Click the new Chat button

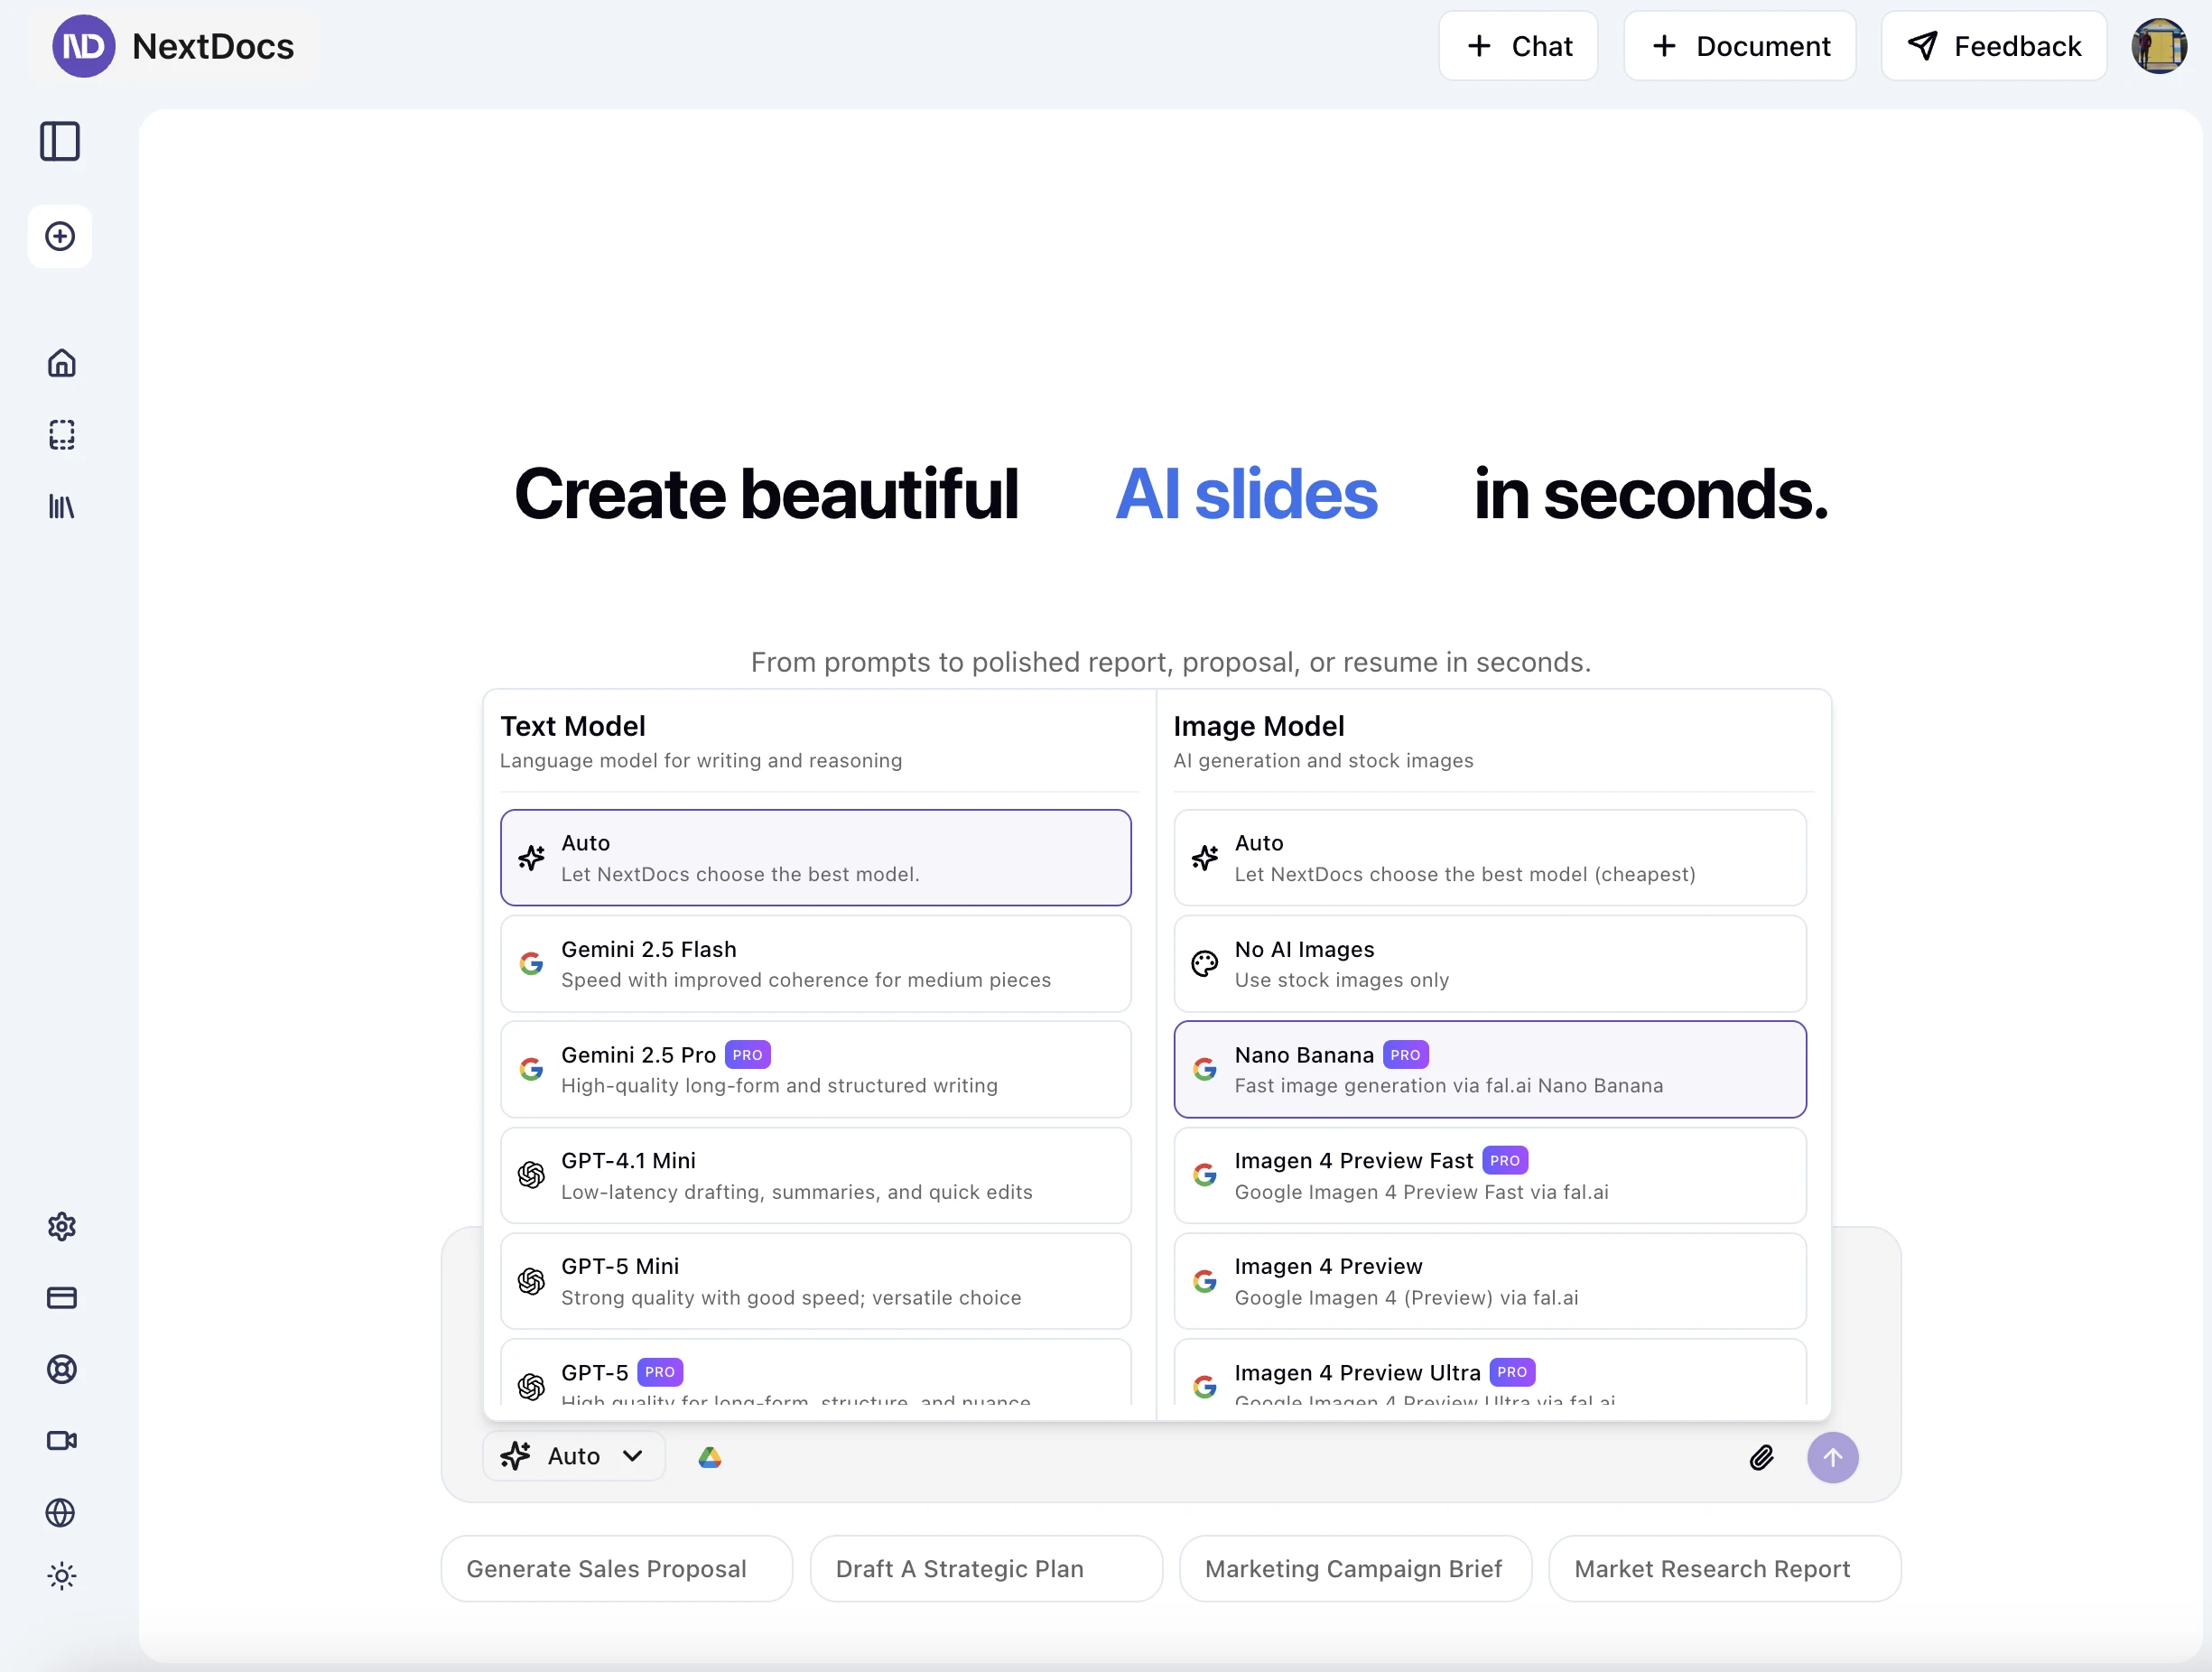[1518, 46]
